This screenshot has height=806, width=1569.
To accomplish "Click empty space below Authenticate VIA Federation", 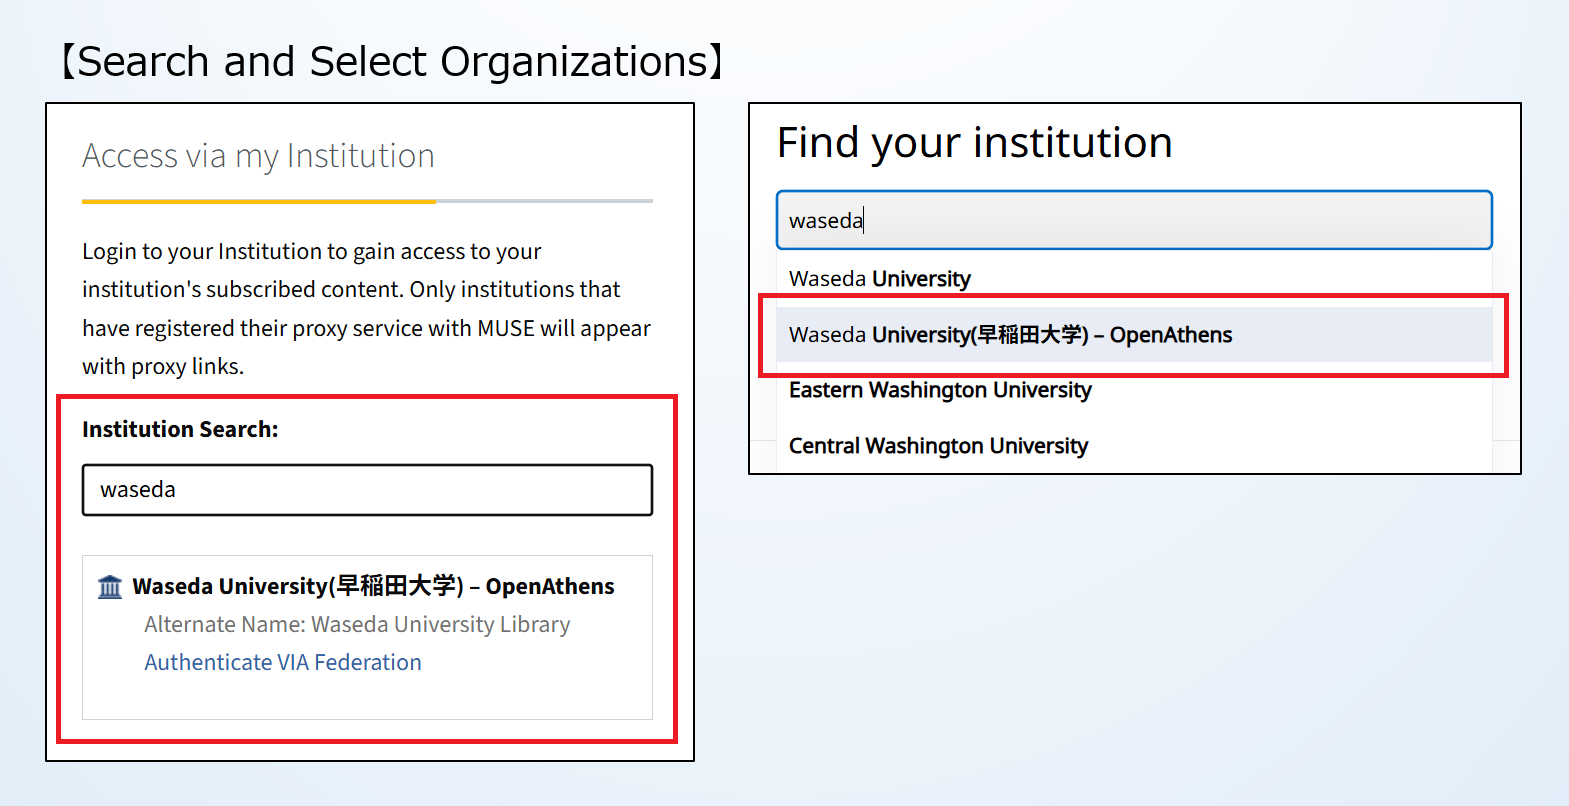I will [x=367, y=697].
